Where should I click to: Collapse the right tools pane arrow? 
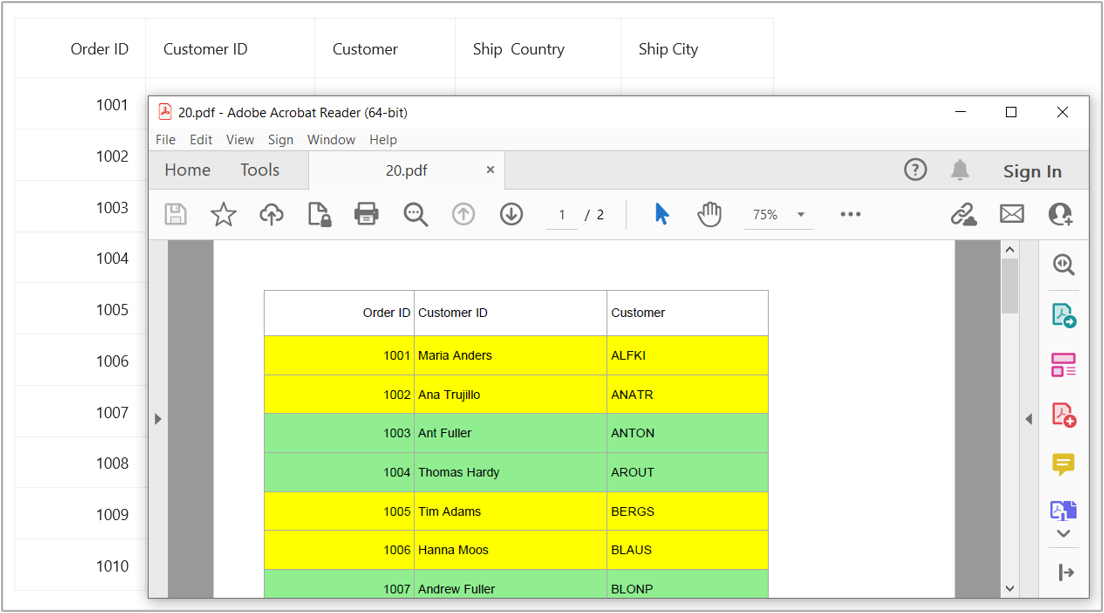(1028, 419)
